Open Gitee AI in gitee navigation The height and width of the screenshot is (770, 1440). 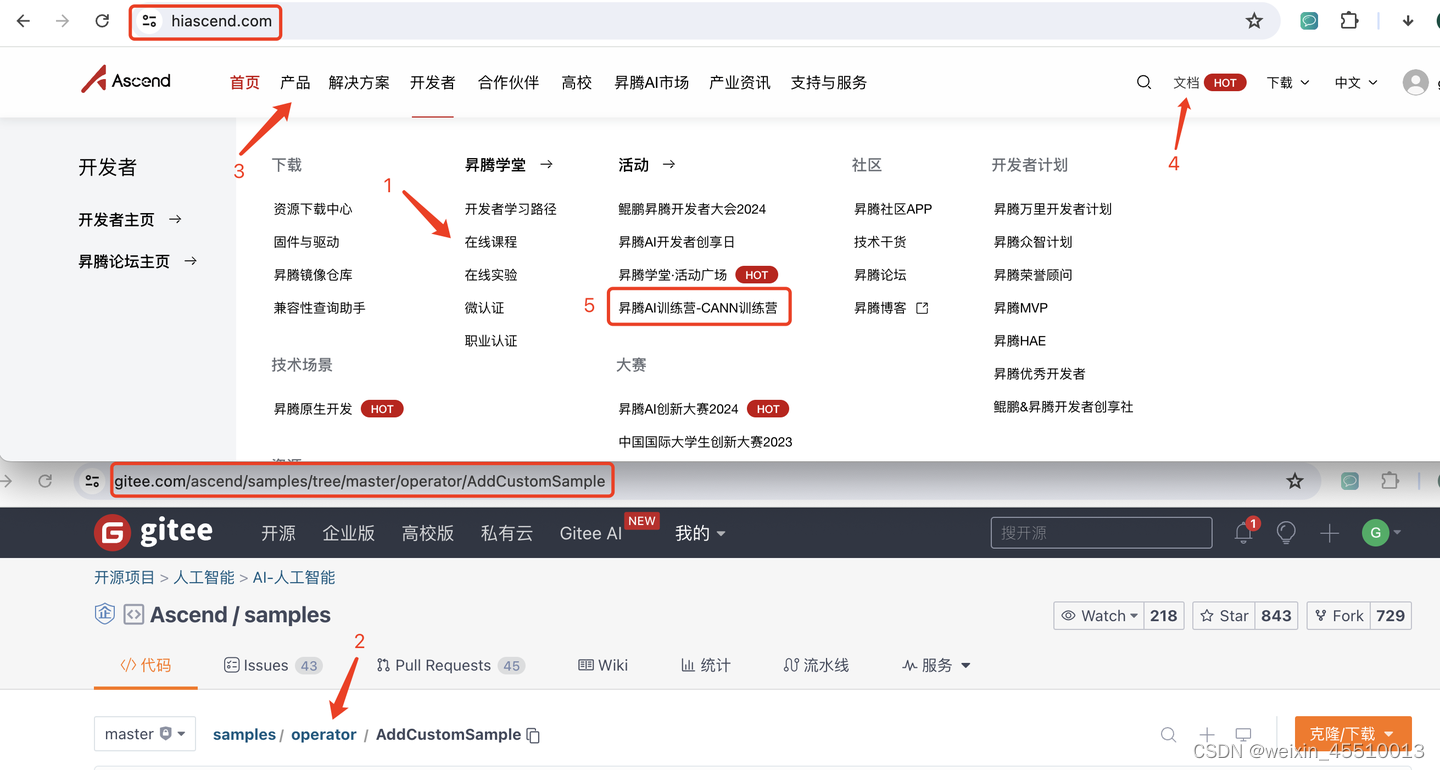pos(591,533)
